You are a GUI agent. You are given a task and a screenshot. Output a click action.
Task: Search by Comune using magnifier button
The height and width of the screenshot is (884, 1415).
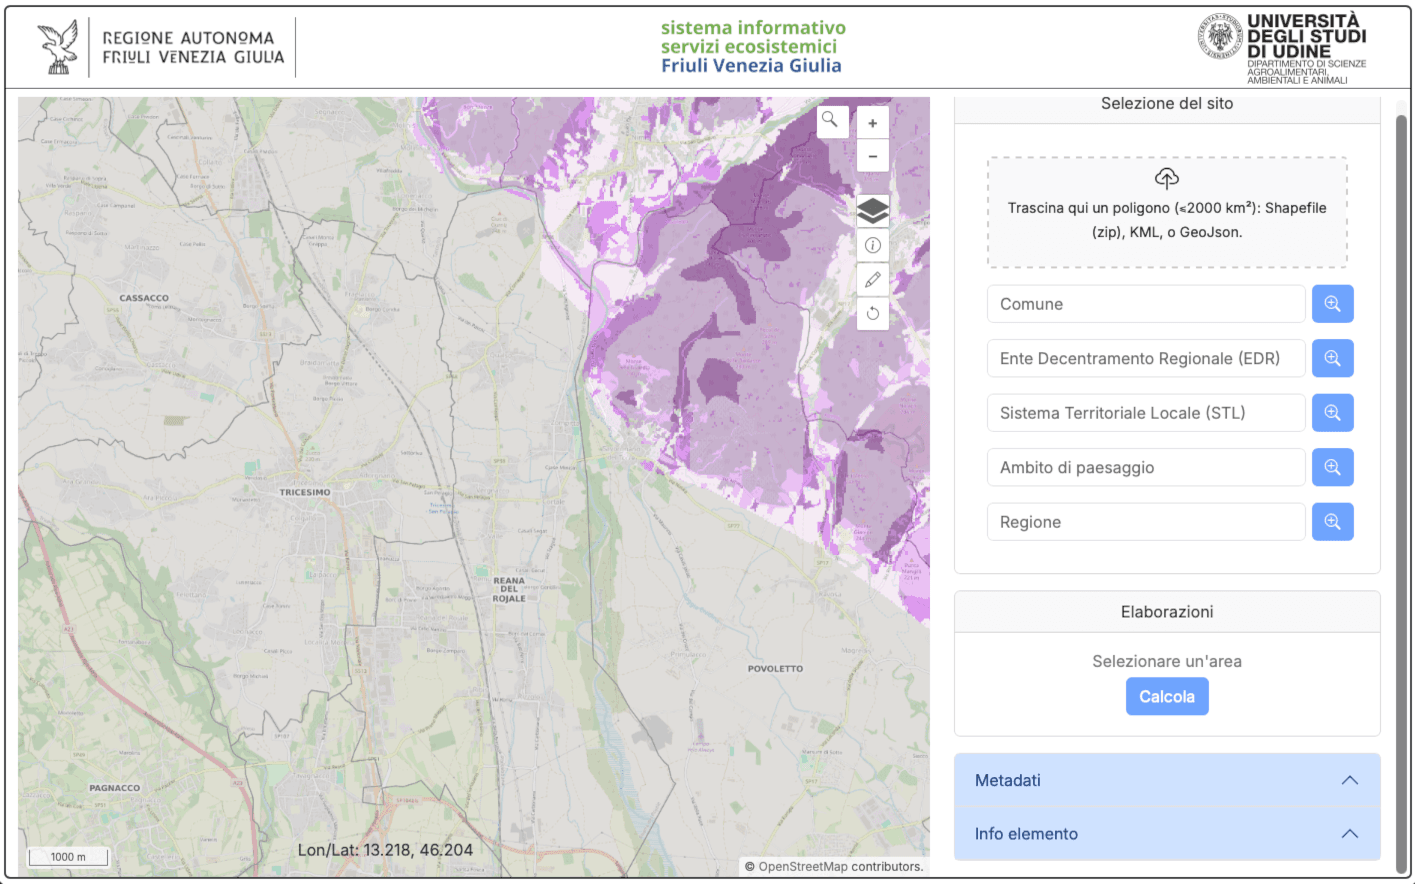coord(1333,304)
